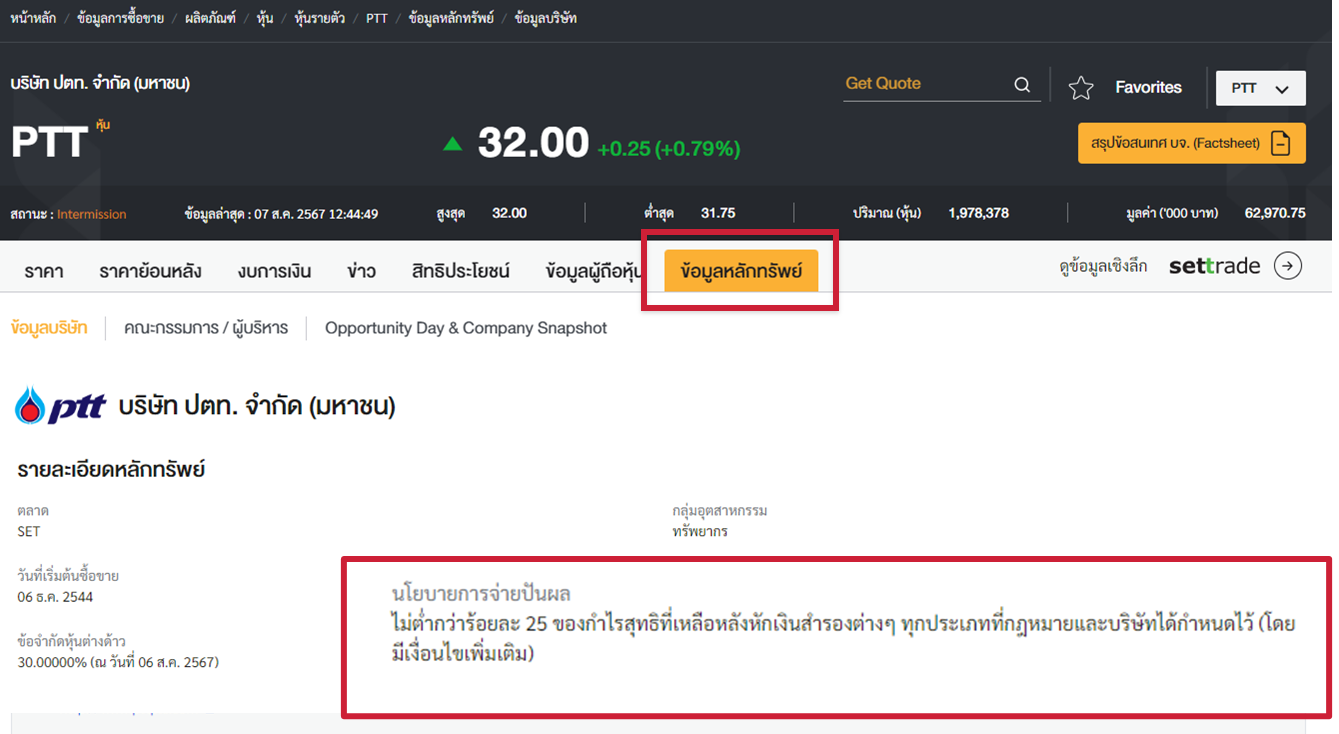This screenshot has height=734, width=1339.
Task: Select the ราคาย้อนหลัง tab
Action: (x=150, y=271)
